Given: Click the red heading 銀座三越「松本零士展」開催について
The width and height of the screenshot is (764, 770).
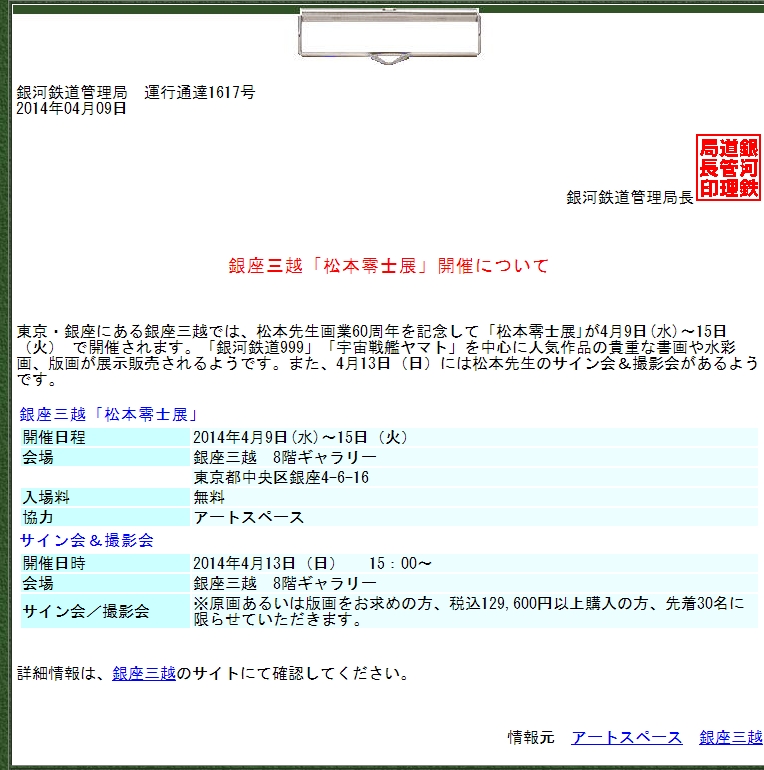Looking at the screenshot, I should [388, 266].
